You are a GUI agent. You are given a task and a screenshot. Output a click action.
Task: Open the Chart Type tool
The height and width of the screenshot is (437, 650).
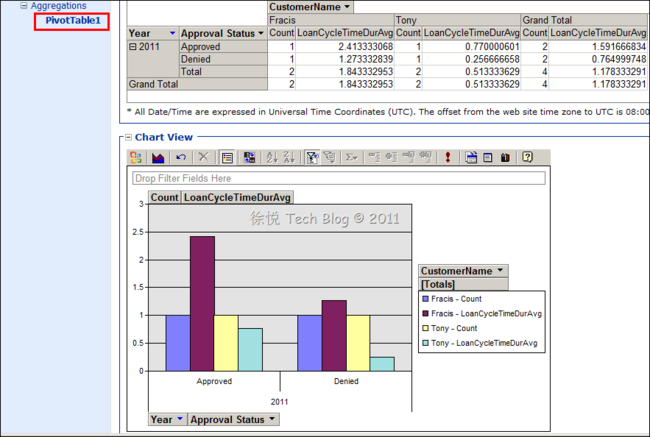[158, 158]
